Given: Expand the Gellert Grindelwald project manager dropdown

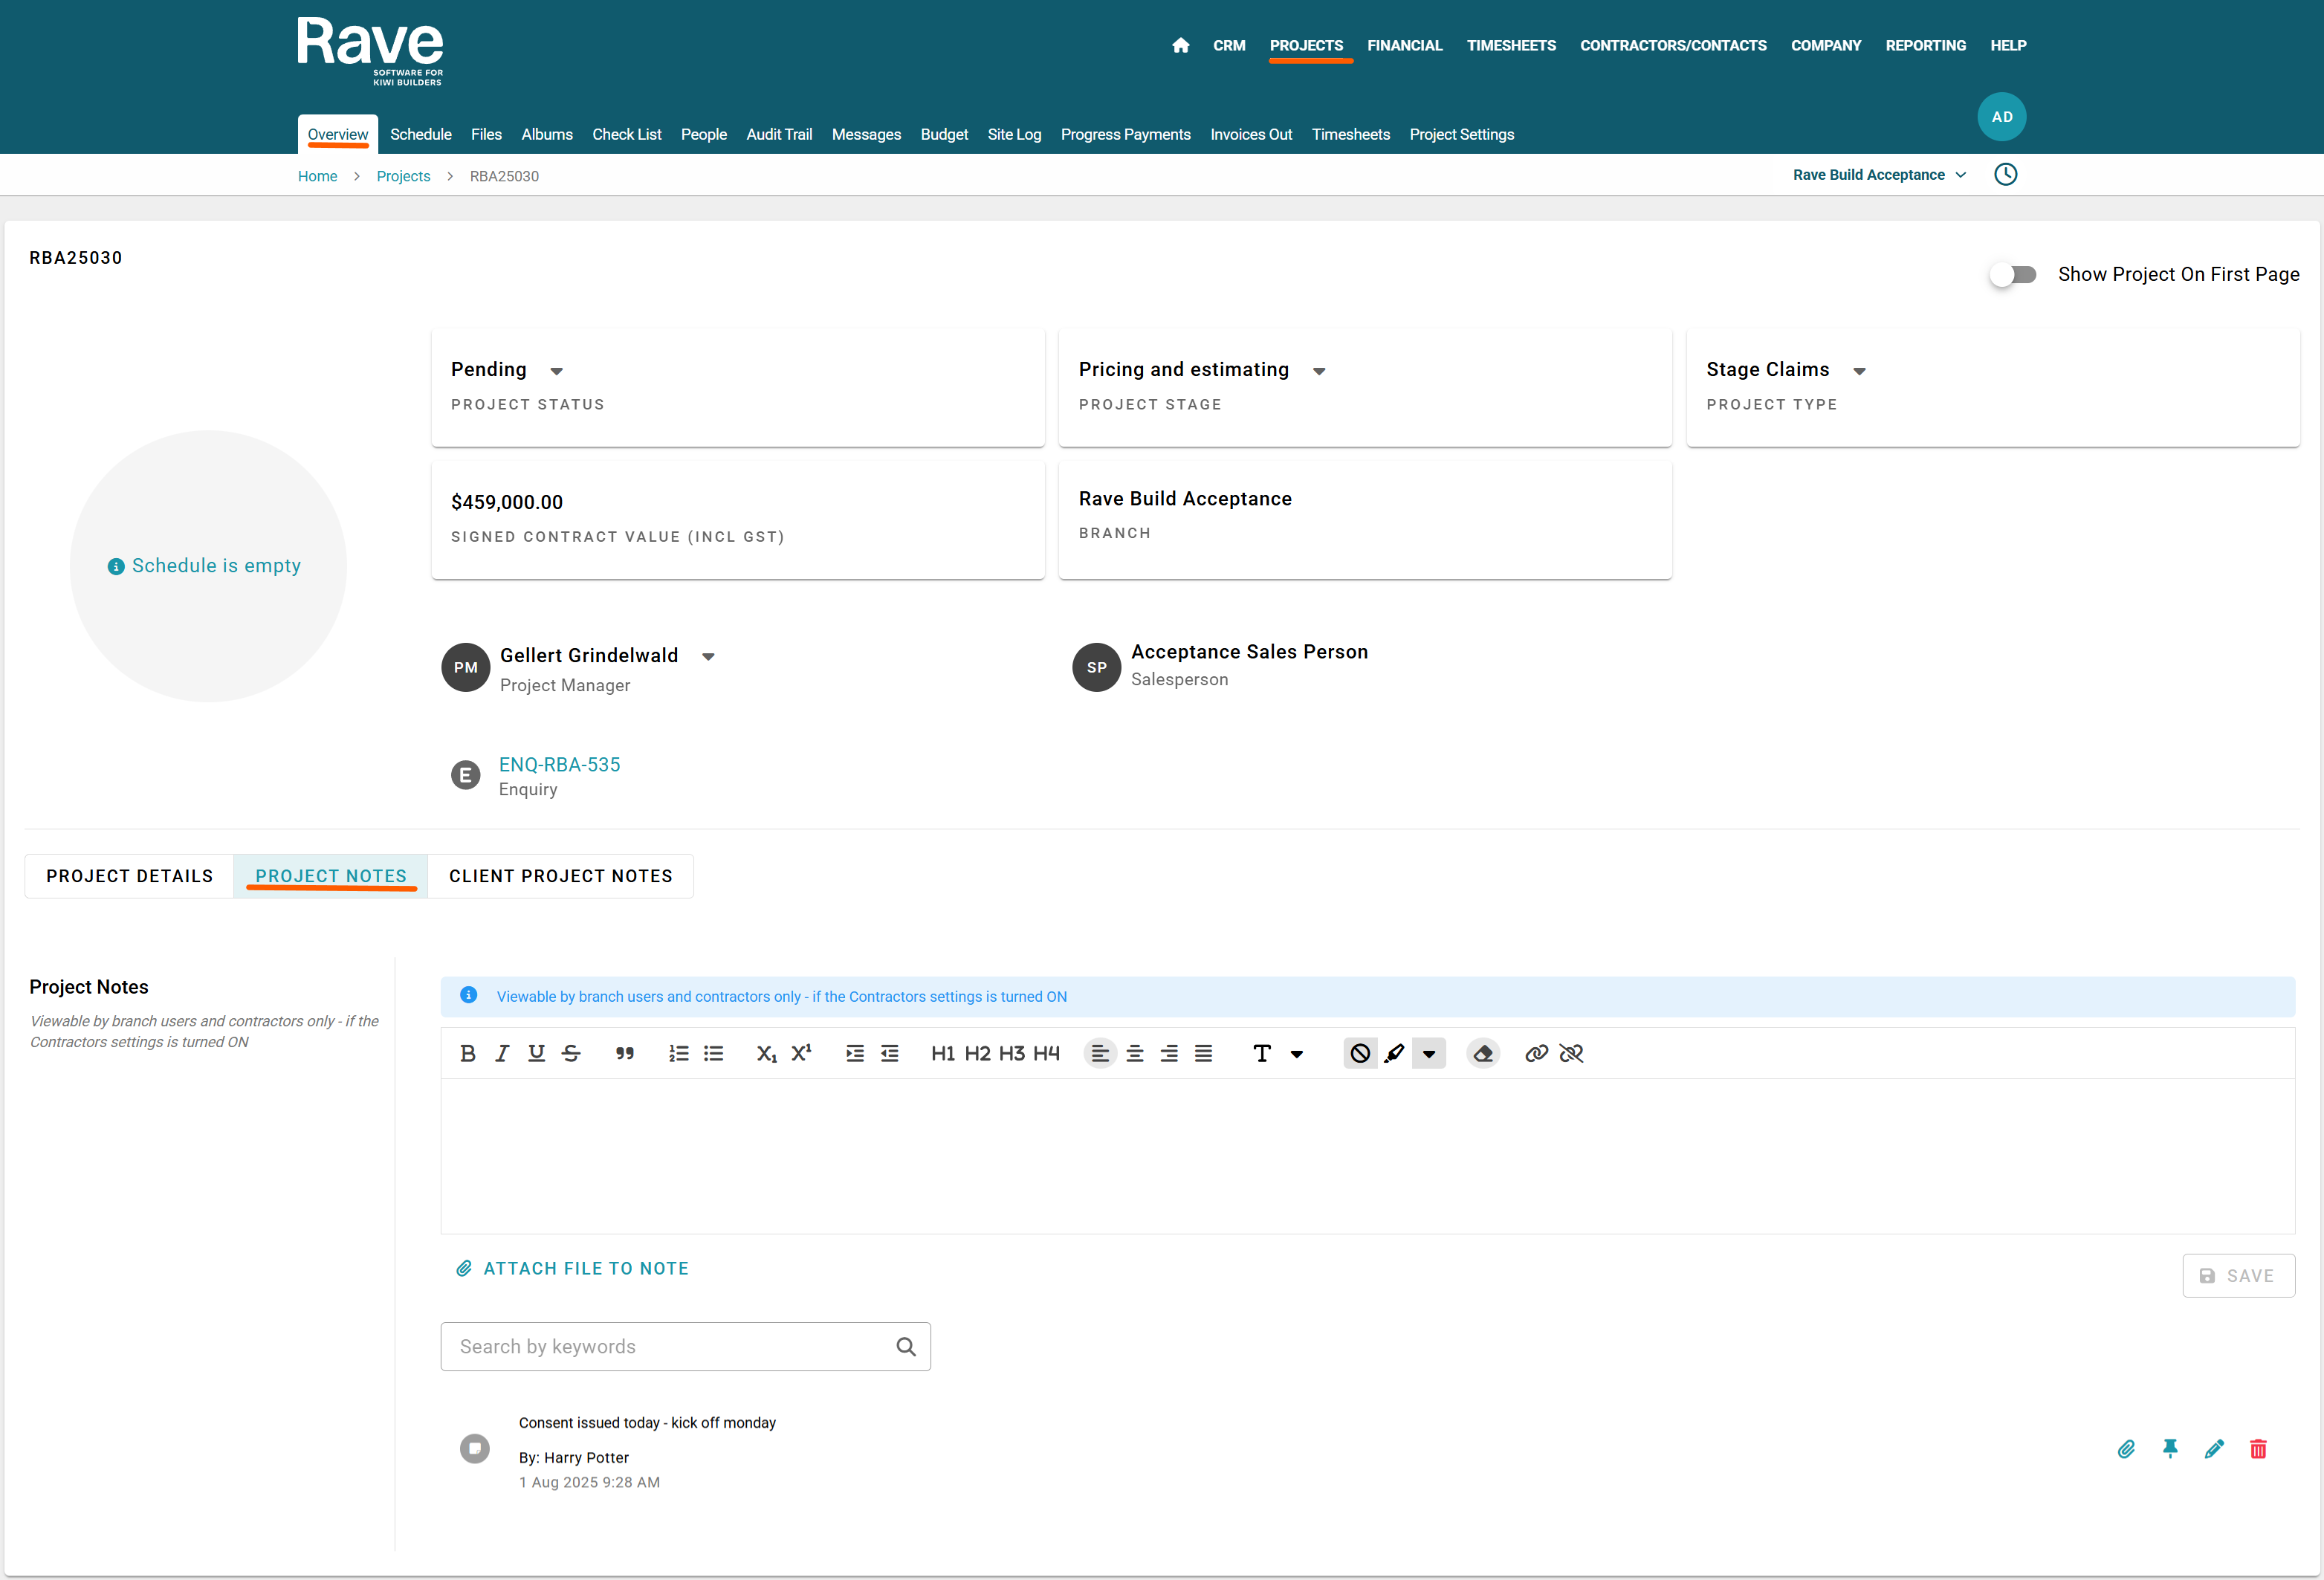Looking at the screenshot, I should [708, 657].
